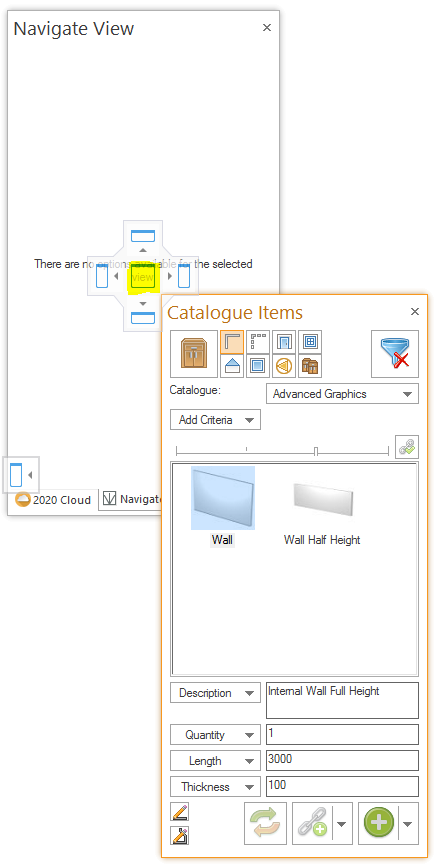Expand the Add Criteria dropdown

(216, 420)
